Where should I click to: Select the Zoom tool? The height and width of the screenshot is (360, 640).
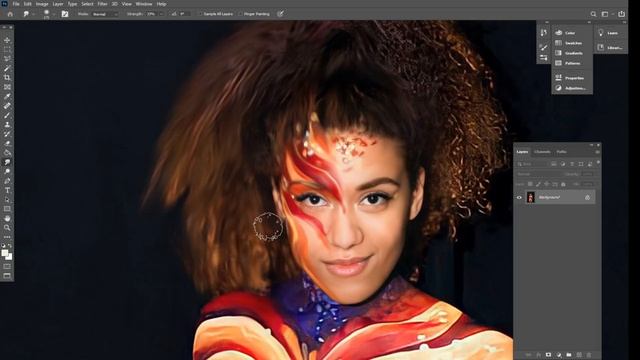point(7,228)
